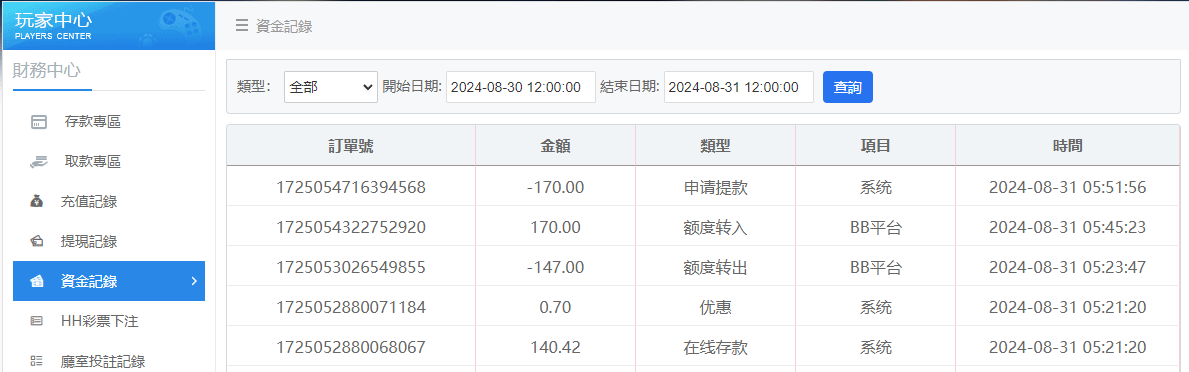This screenshot has width=1189, height=372.
Task: Click the 取款專區 hand icon
Action: coord(39,161)
